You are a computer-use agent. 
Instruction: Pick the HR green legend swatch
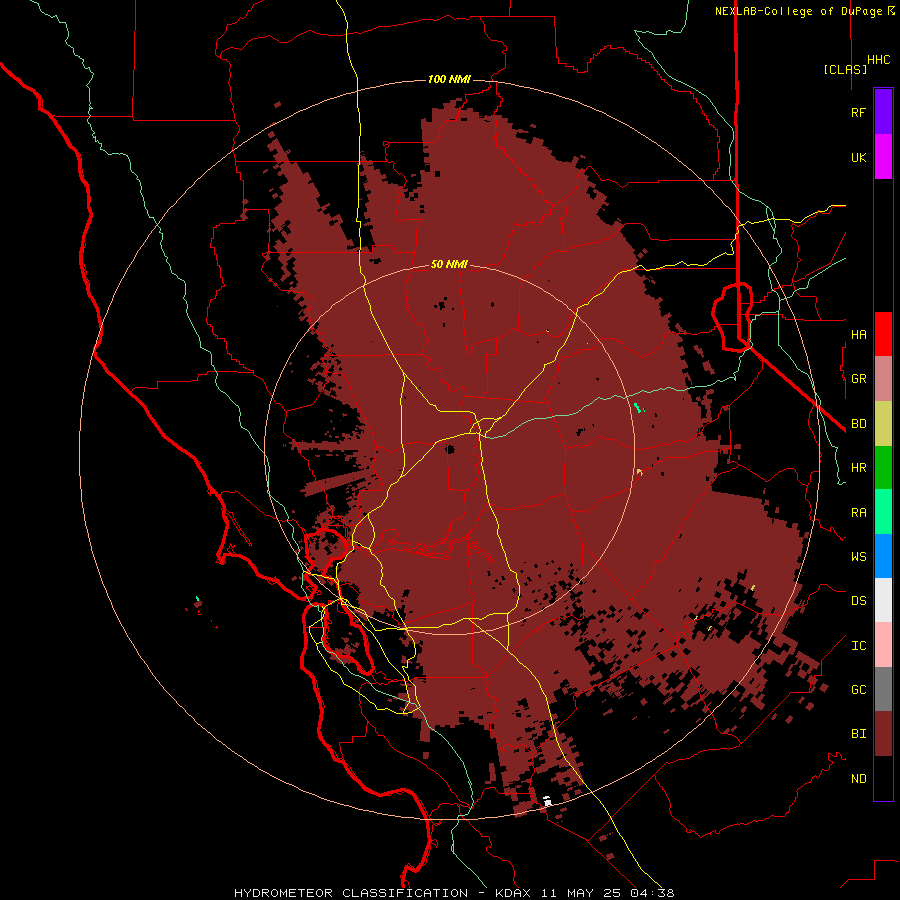coord(883,467)
